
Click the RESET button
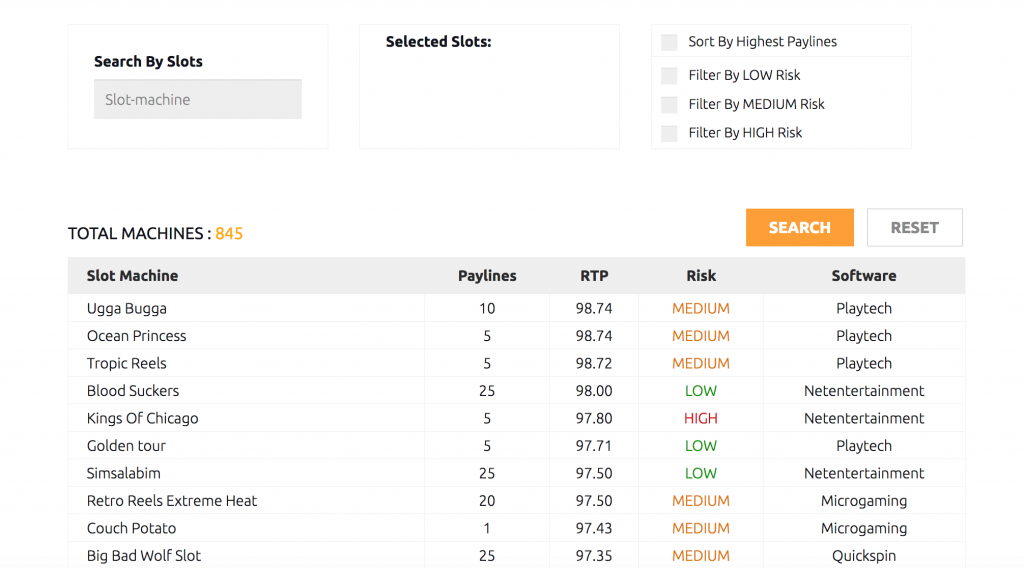914,227
